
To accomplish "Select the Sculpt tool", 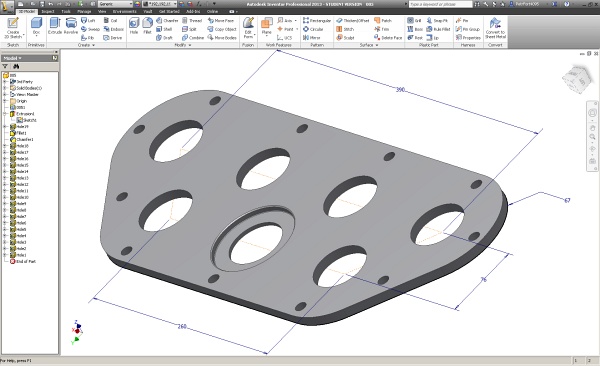I will coord(345,38).
